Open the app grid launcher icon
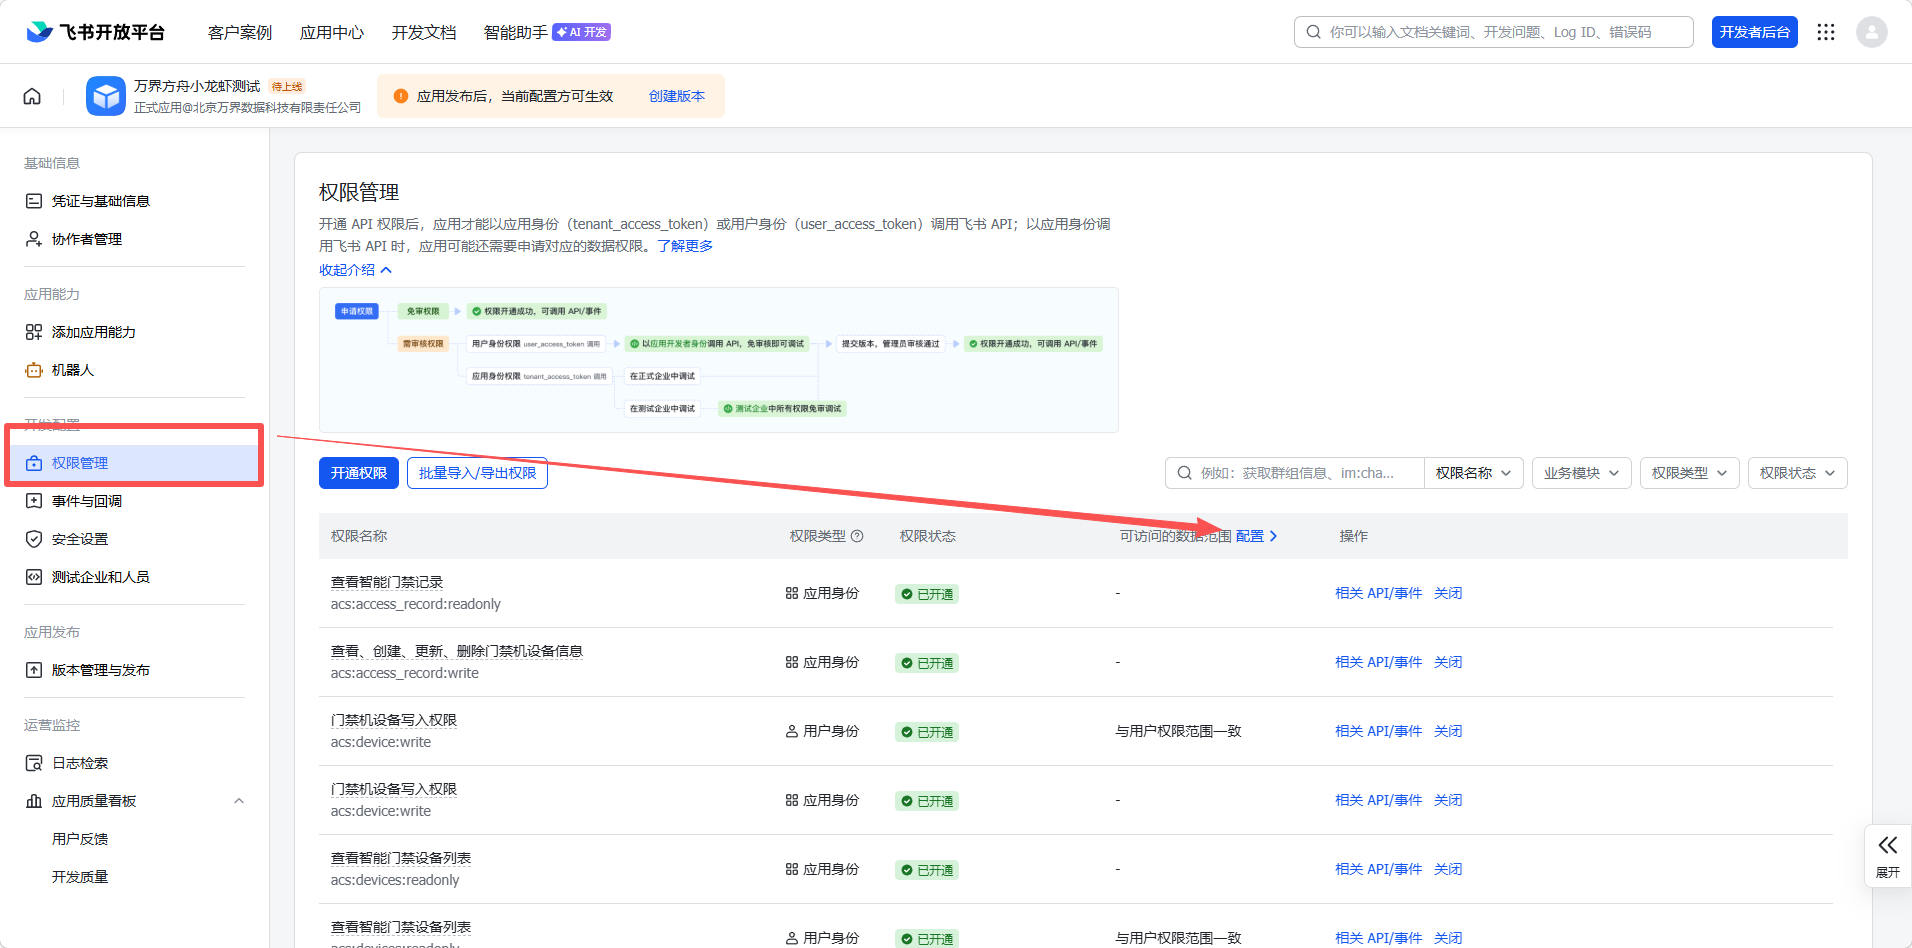The height and width of the screenshot is (948, 1912). 1826,32
